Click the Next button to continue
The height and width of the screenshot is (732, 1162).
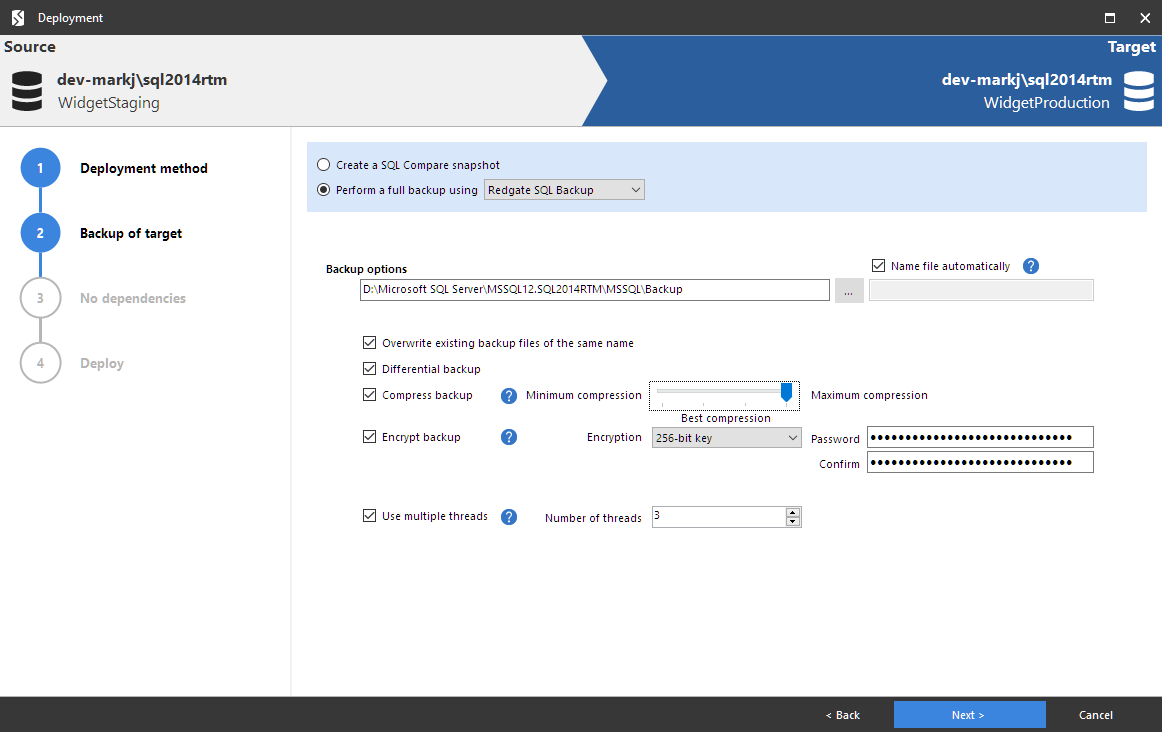968,714
